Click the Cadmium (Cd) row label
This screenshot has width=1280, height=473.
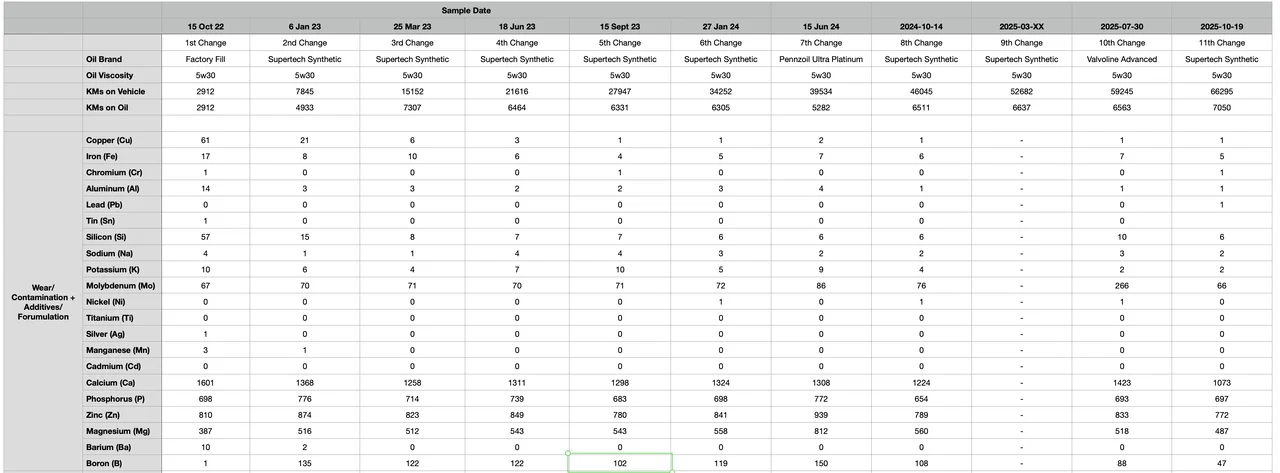click(x=113, y=366)
